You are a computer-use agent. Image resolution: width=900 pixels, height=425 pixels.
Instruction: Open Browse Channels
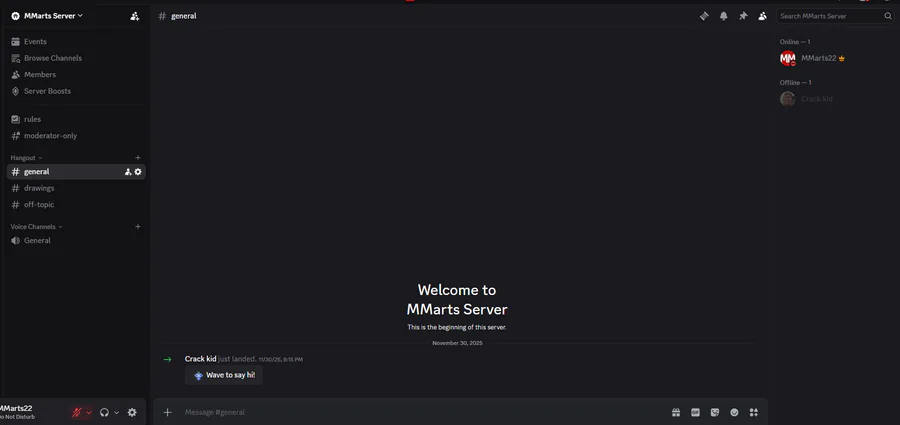point(76,58)
